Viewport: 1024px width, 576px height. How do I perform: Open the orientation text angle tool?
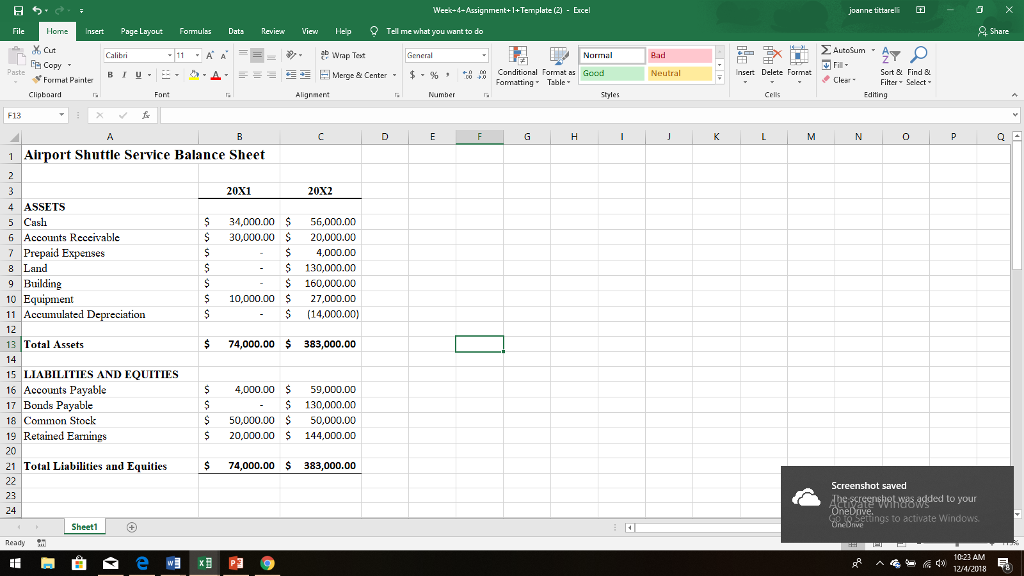(292, 56)
